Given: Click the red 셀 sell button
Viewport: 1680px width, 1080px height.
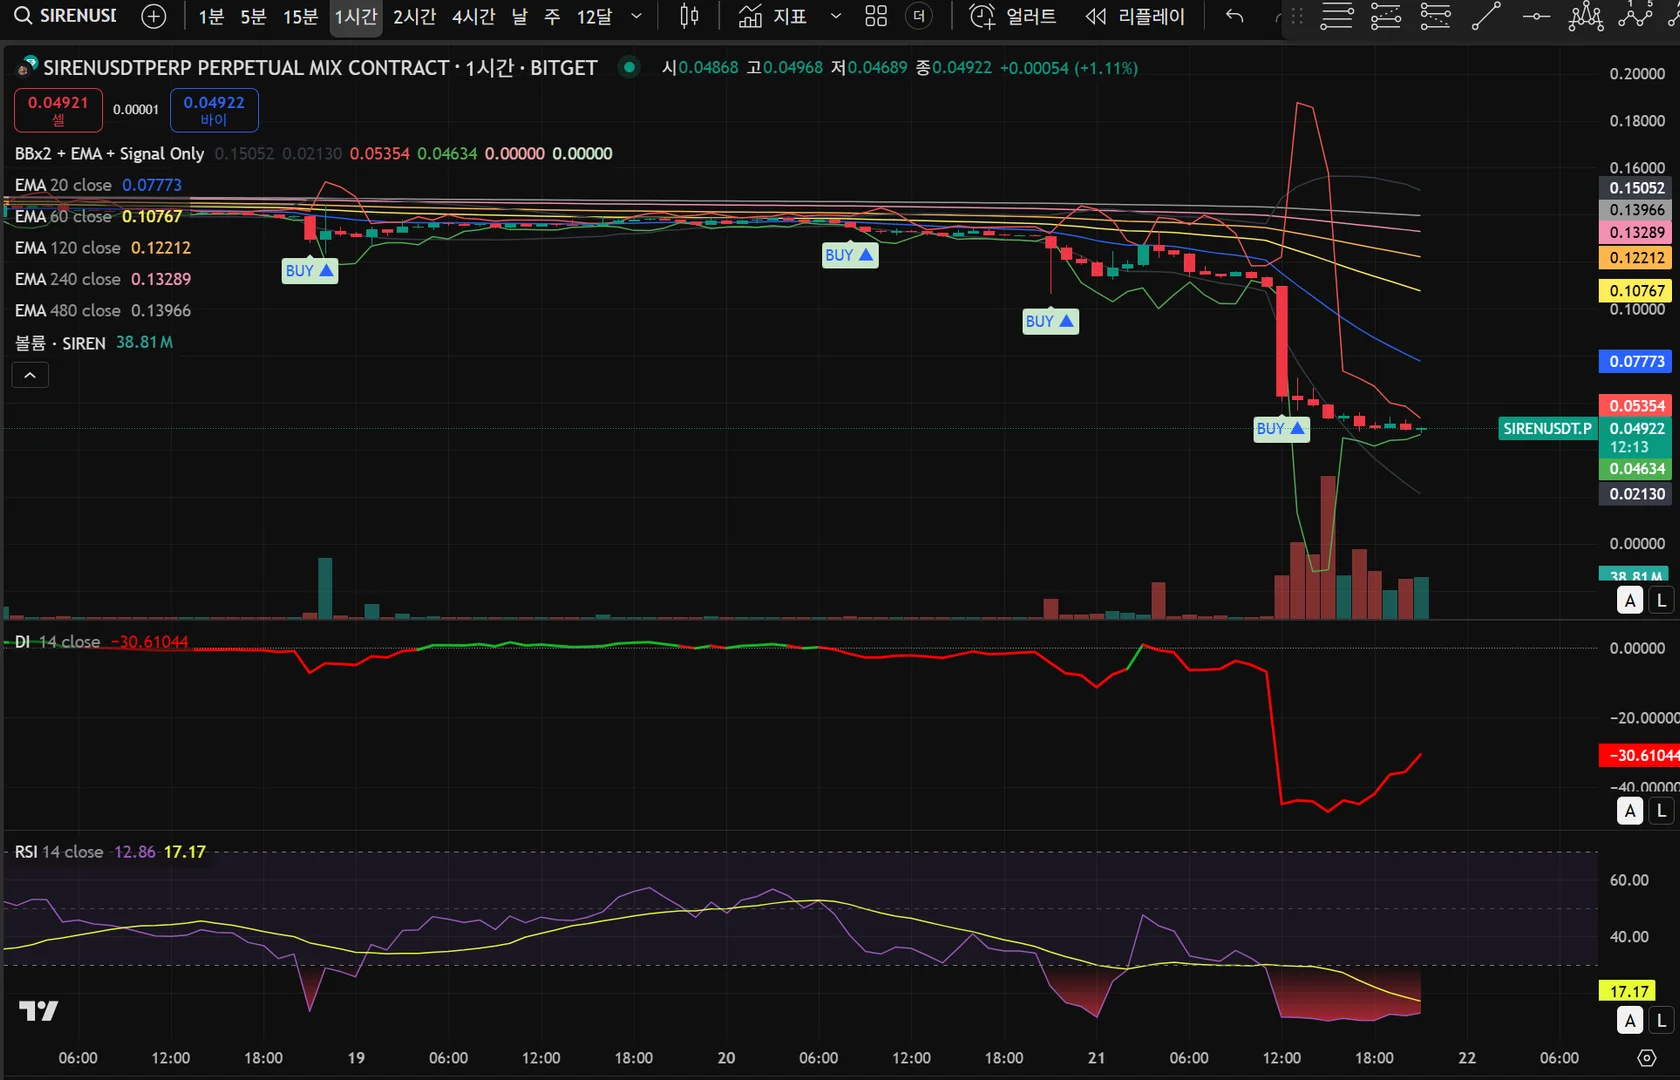Looking at the screenshot, I should pyautogui.click(x=58, y=110).
